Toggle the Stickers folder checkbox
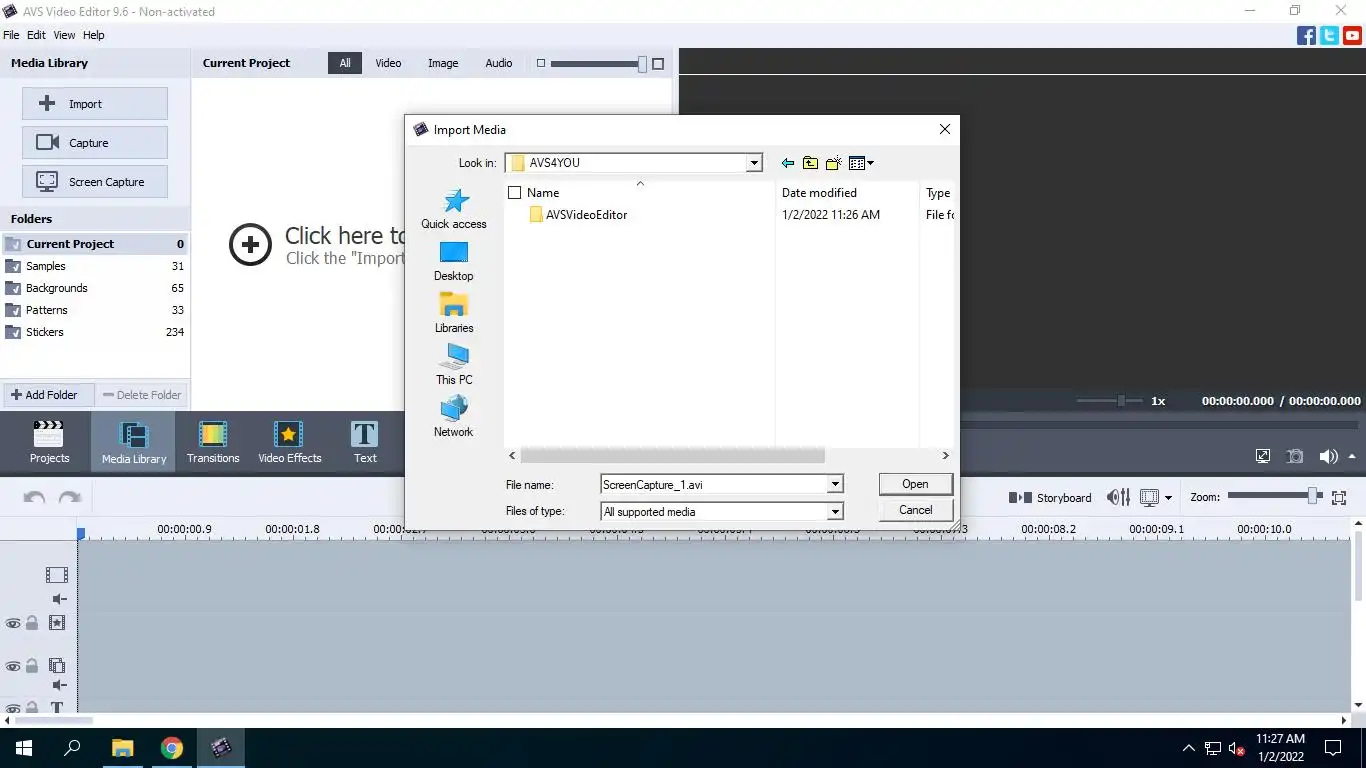Viewport: 1366px width, 768px height. pyautogui.click(x=13, y=332)
